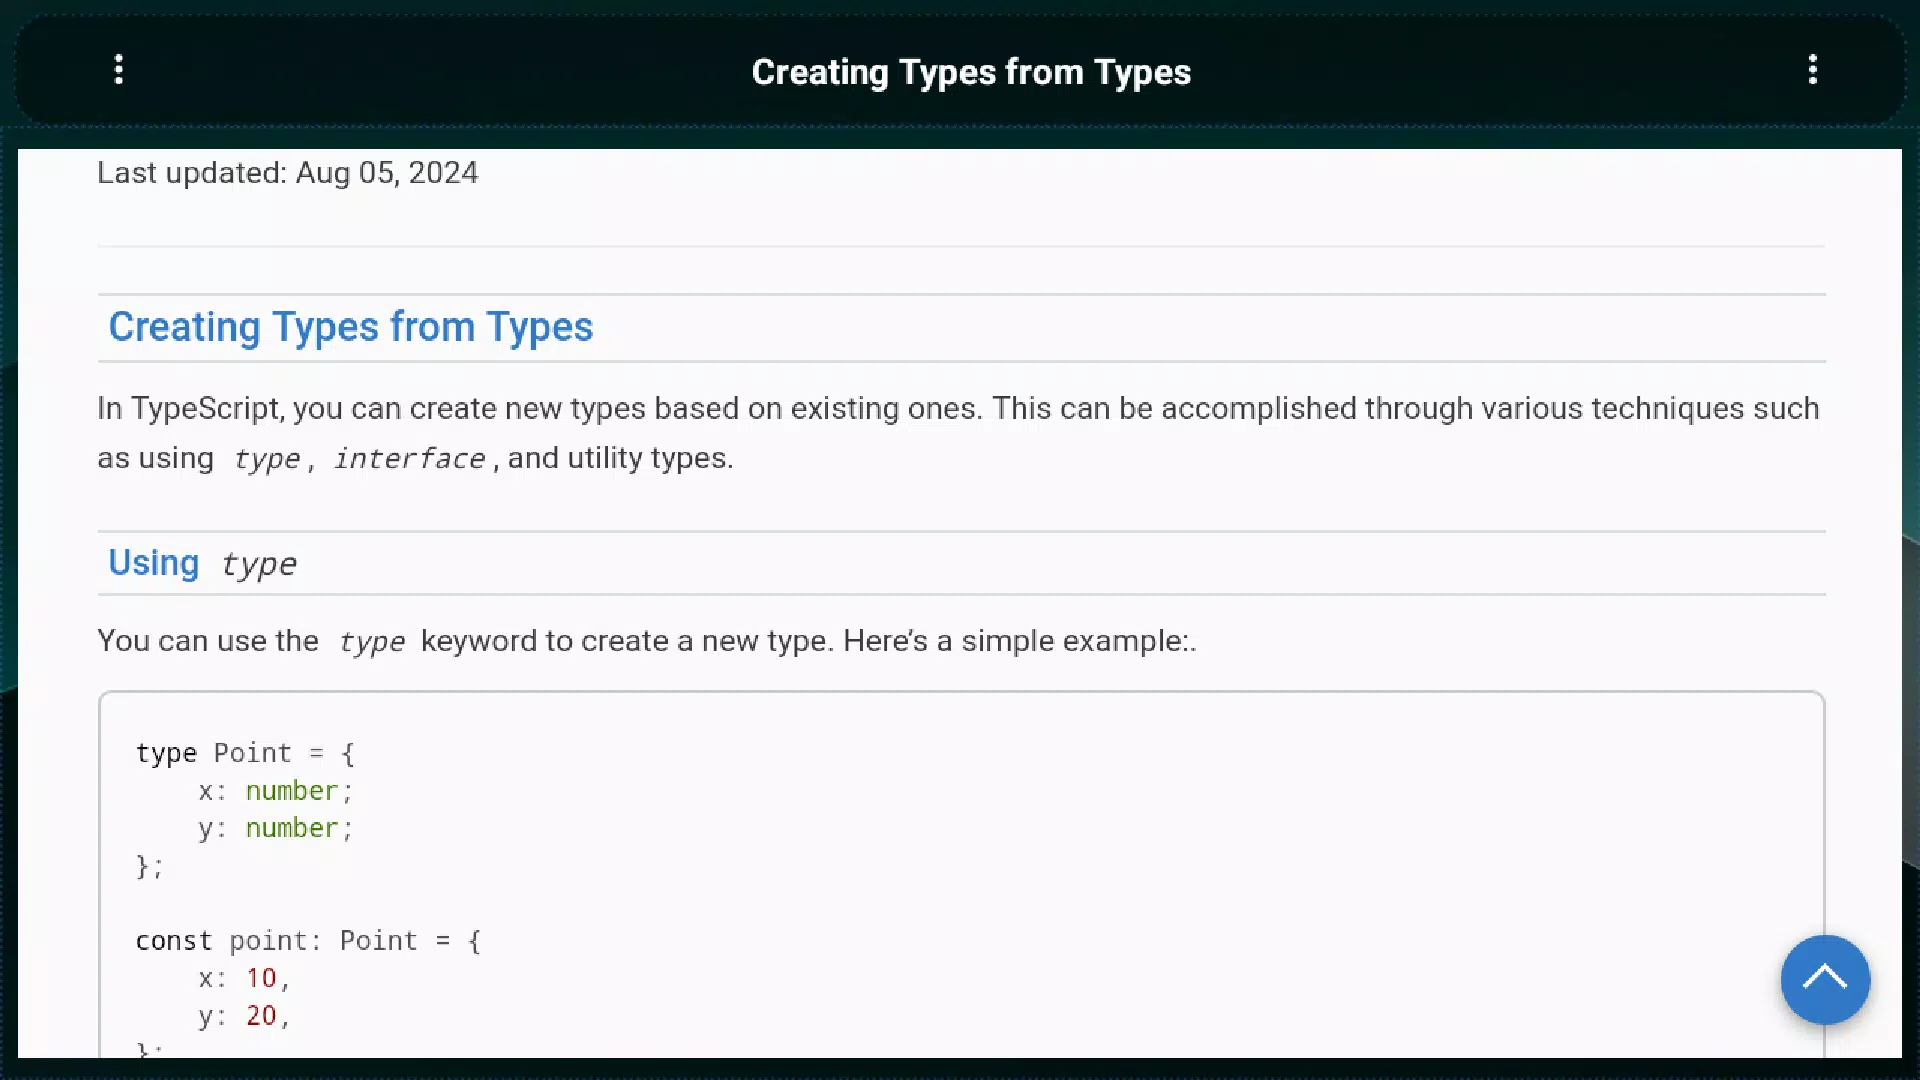The height and width of the screenshot is (1080, 1920).
Task: Click the 'const point: Point = {' code line
Action: point(308,941)
